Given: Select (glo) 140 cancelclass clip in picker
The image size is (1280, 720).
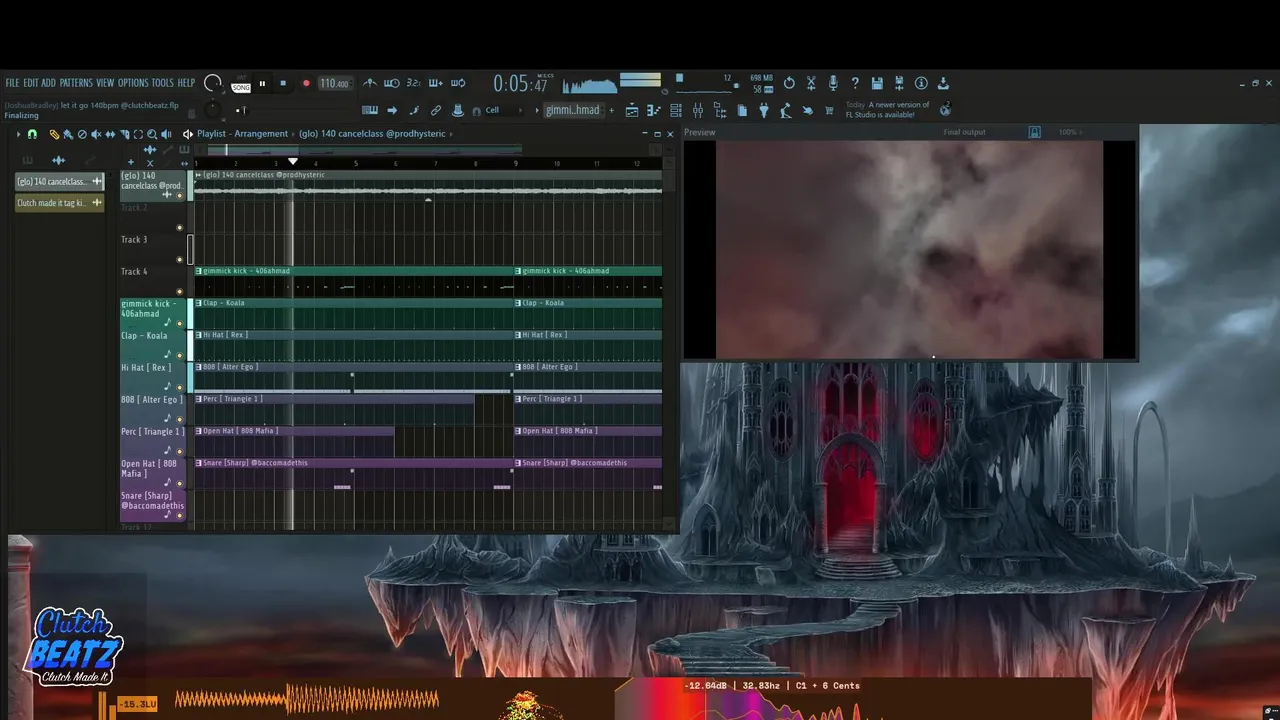Looking at the screenshot, I should pos(59,181).
